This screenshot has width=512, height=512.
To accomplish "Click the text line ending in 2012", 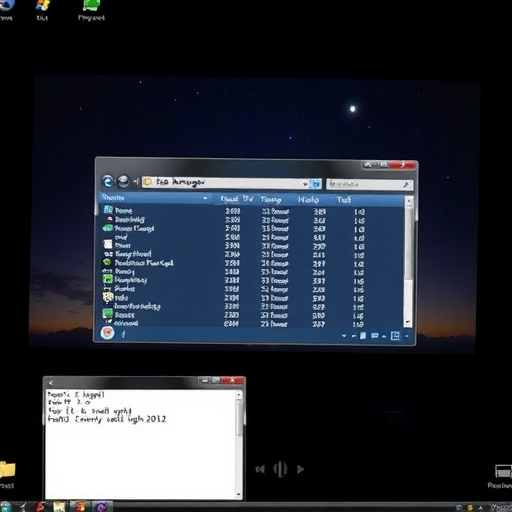I will (x=107, y=419).
